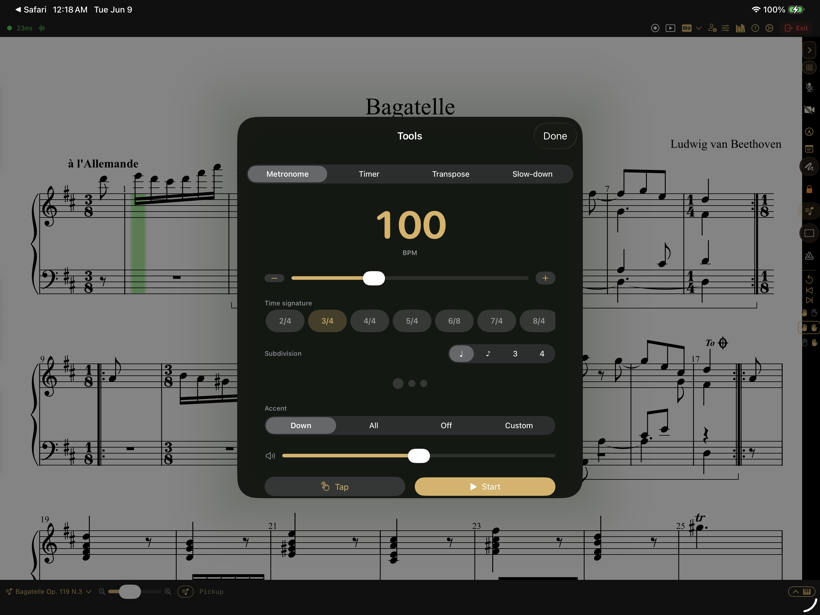Viewport: 820px width, 615px height.
Task: Click Done to close Tools panel
Action: click(555, 136)
